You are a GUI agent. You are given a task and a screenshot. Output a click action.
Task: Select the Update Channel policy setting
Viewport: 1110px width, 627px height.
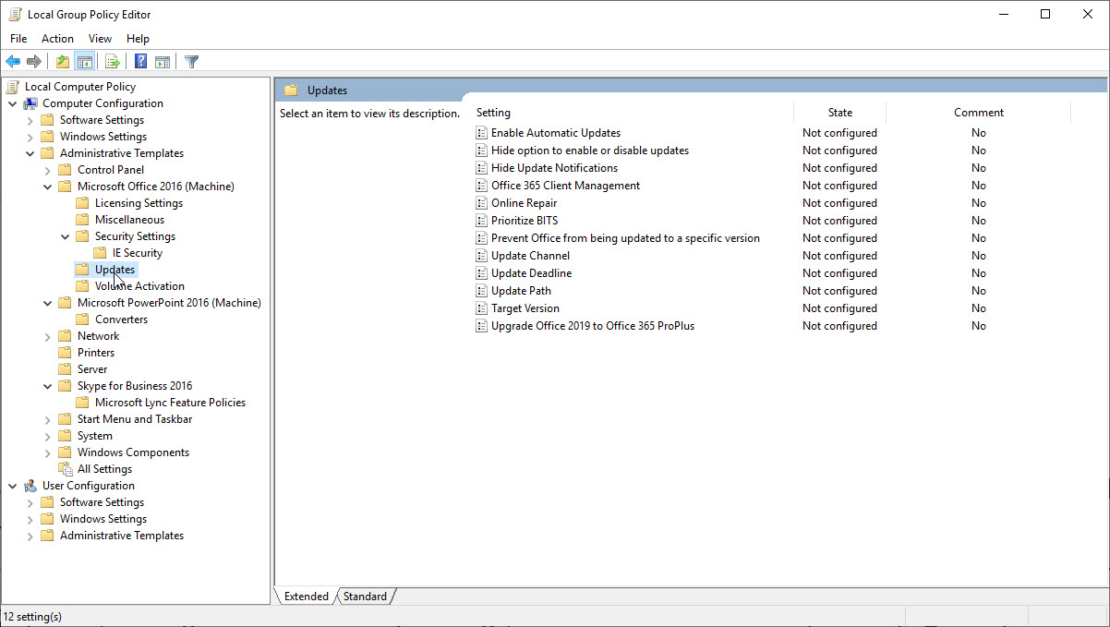tap(530, 255)
